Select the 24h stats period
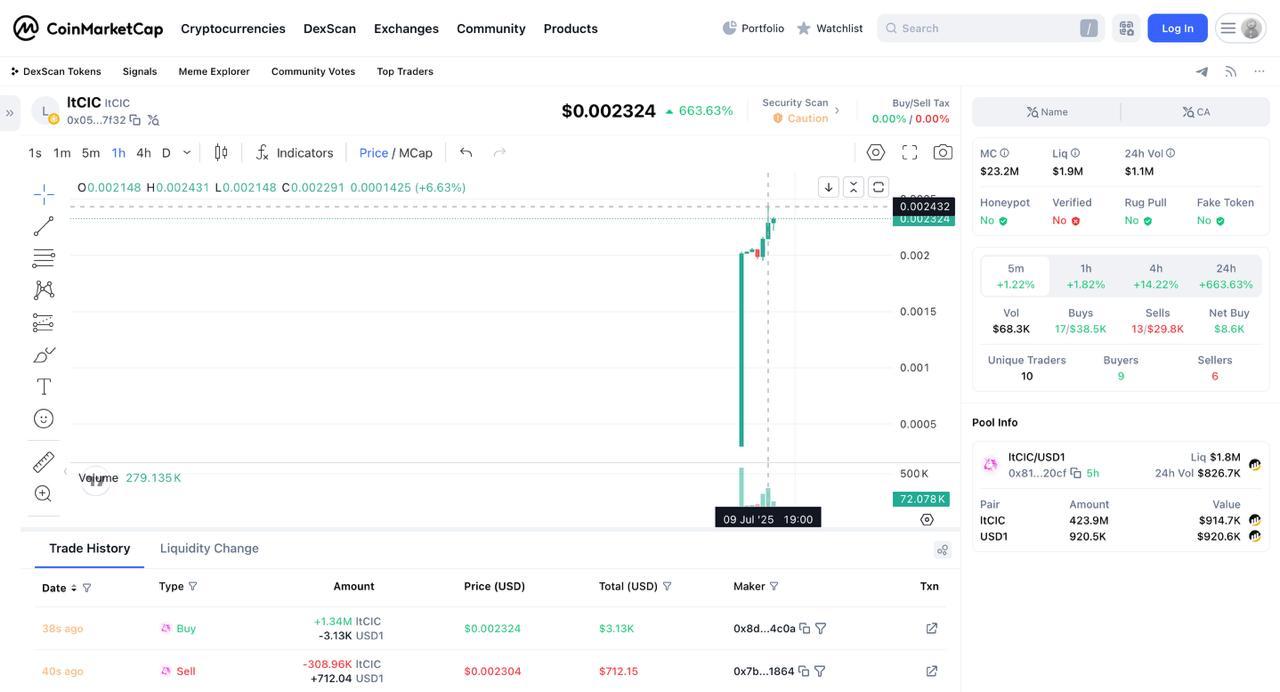Image resolution: width=1280 pixels, height=692 pixels. point(1226,276)
